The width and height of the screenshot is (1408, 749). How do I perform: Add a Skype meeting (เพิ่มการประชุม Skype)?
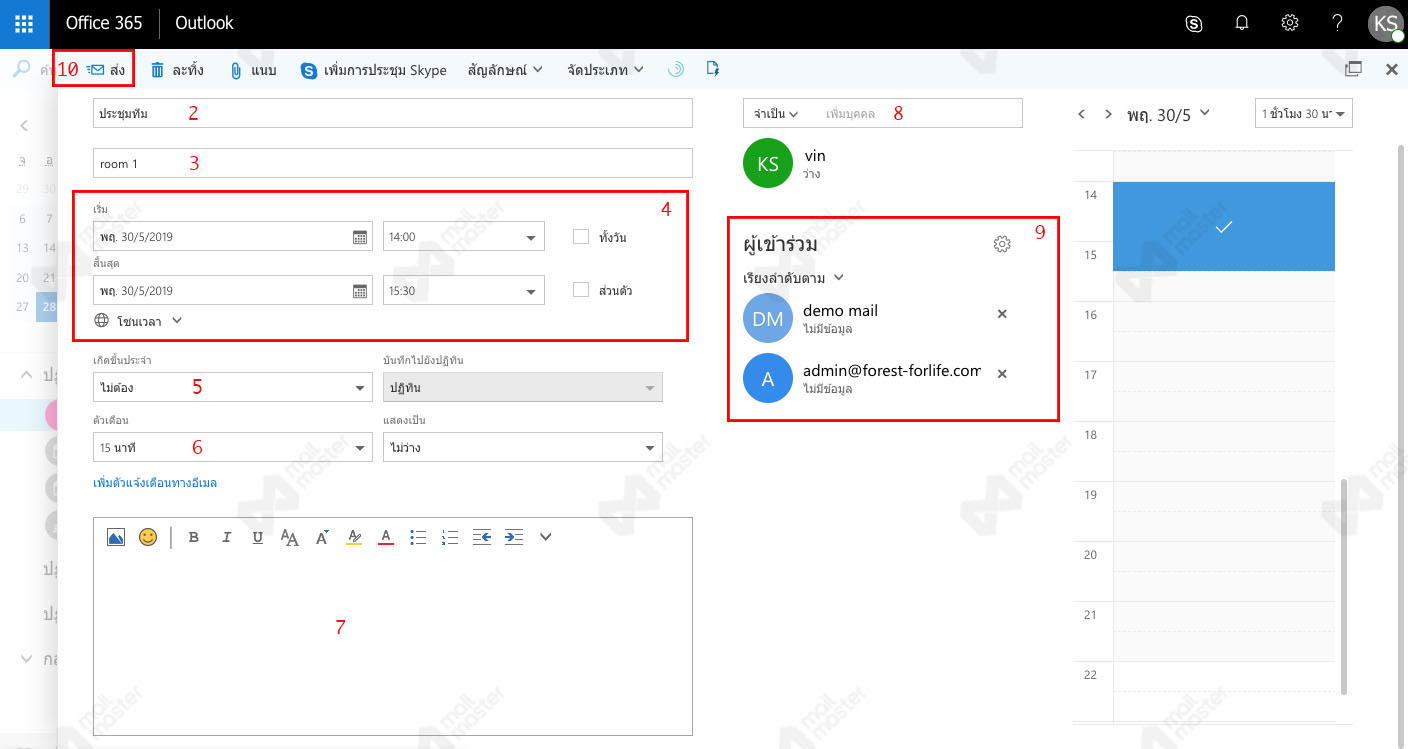point(374,70)
